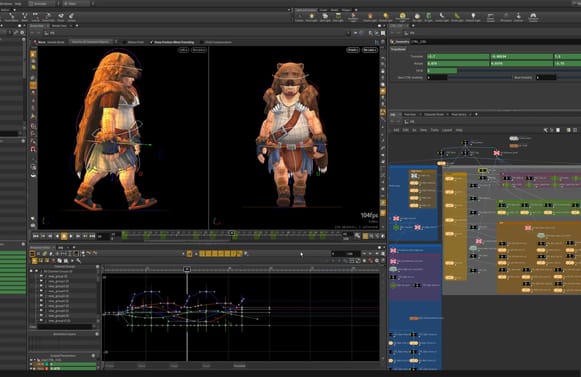581x377 pixels.
Task: Toggle Keep Position When Parenting checkbox
Action: pos(151,42)
